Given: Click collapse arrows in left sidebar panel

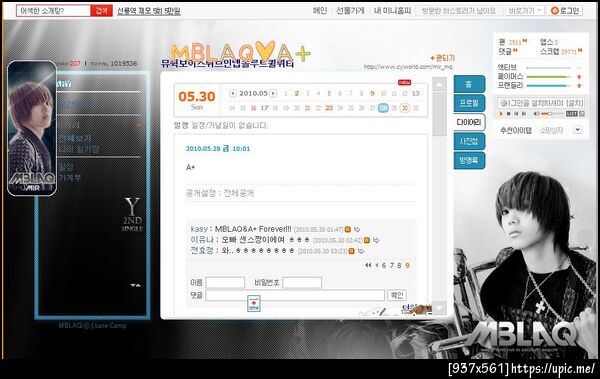Looking at the screenshot, I should pos(135,285).
